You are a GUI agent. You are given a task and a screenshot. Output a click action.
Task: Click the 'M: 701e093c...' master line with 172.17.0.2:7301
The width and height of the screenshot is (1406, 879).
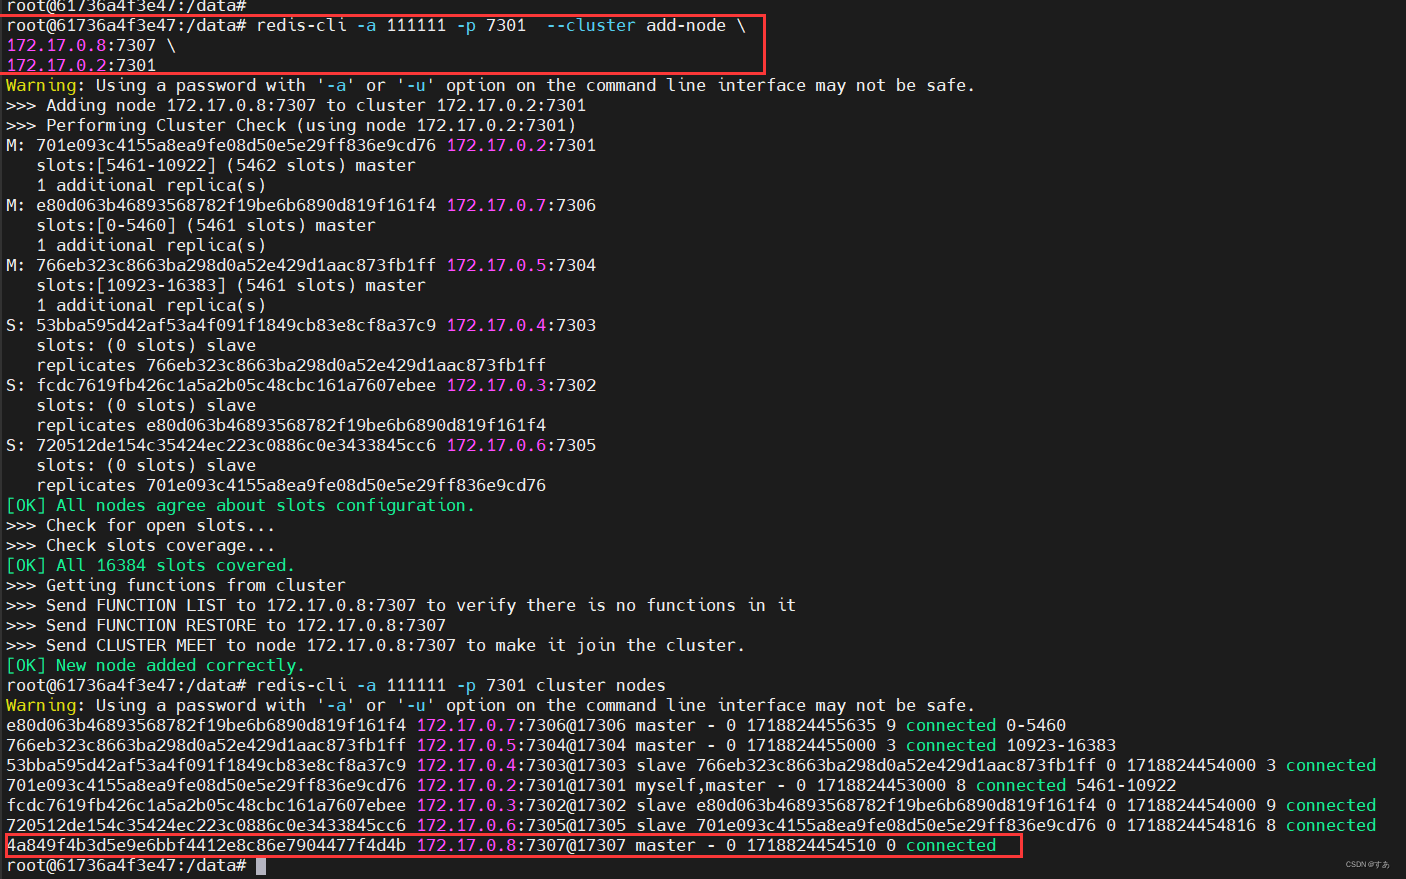coord(301,146)
